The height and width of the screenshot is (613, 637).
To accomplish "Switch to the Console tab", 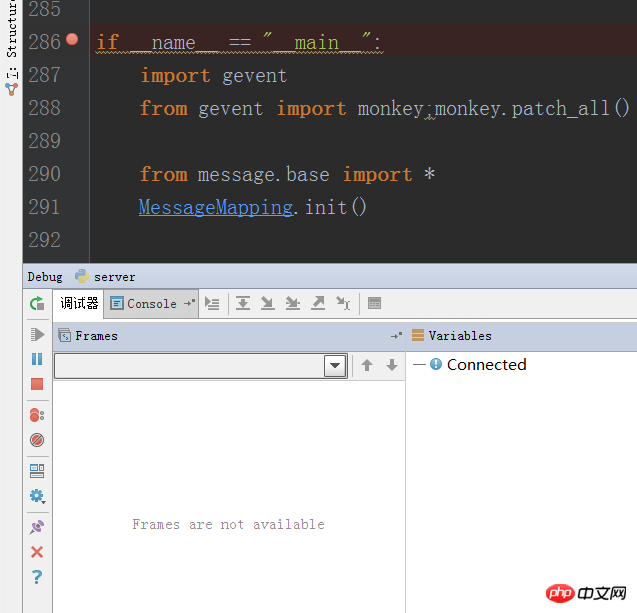I will 144,303.
